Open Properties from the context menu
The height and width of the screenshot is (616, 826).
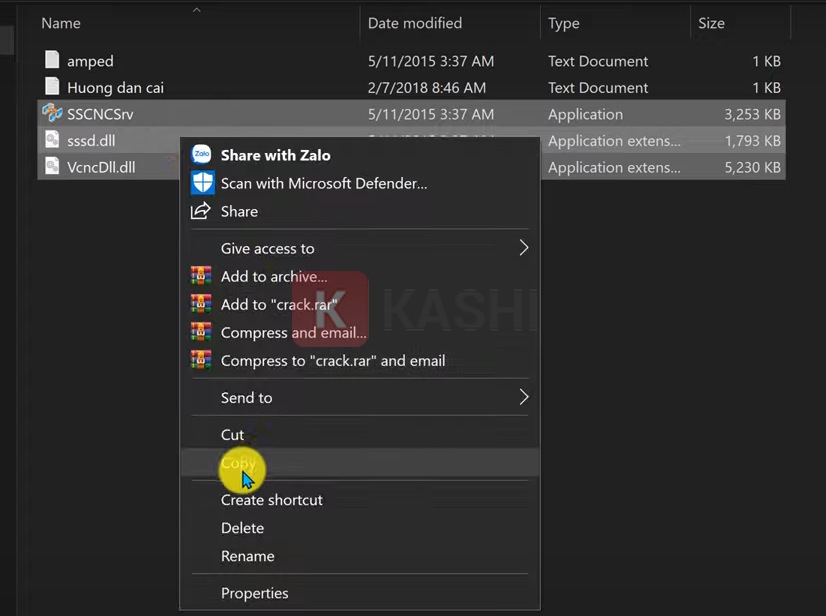[254, 592]
